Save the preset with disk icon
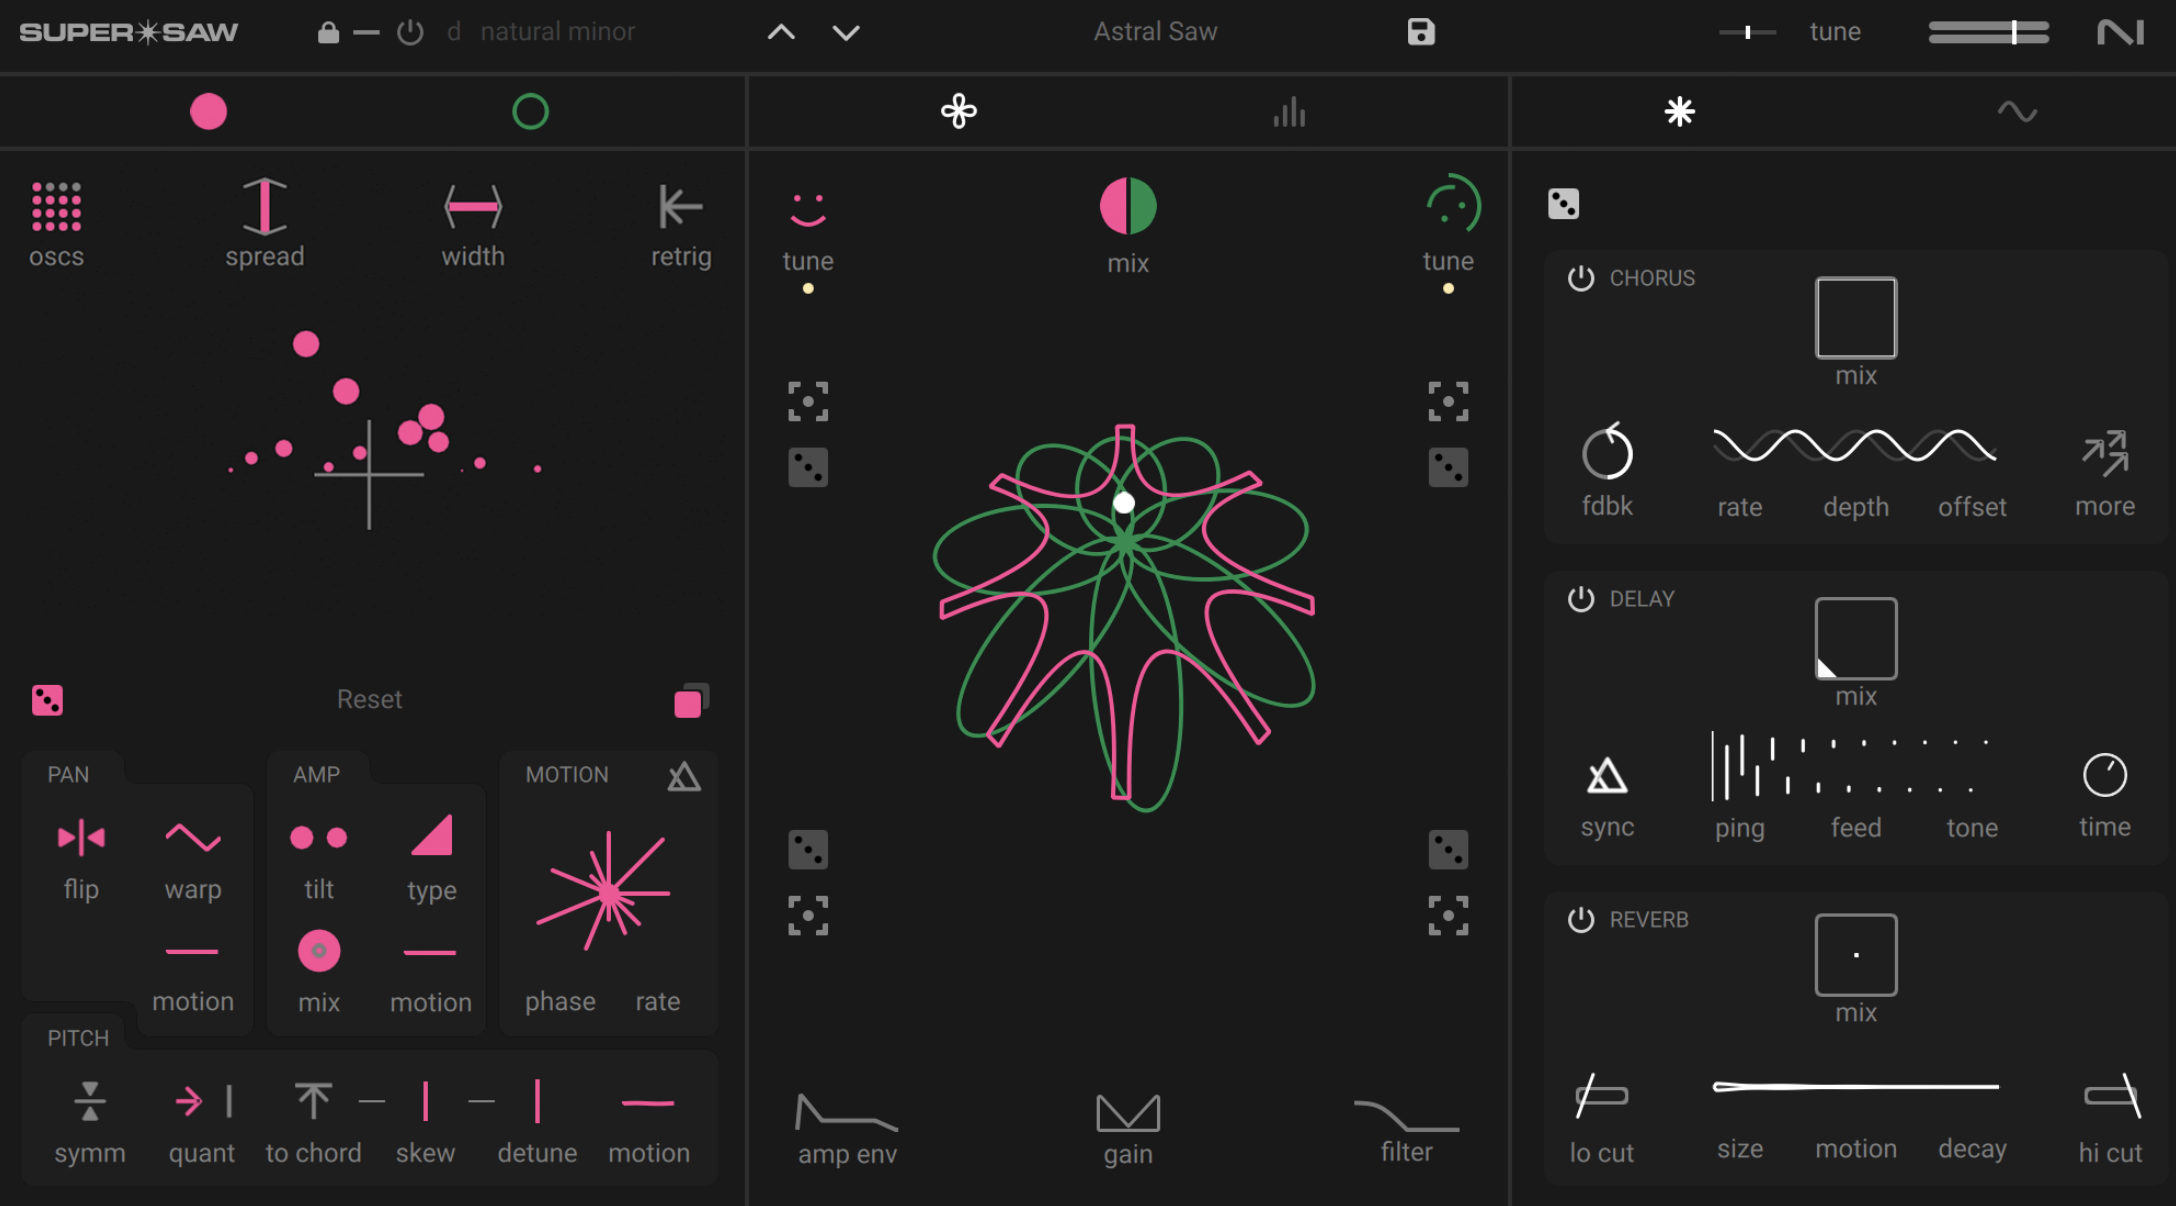This screenshot has height=1206, width=2176. coord(1421,32)
